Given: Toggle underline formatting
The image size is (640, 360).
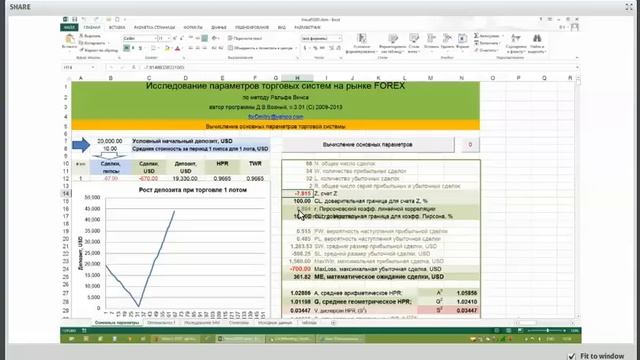Looking at the screenshot, I should [x=140, y=49].
